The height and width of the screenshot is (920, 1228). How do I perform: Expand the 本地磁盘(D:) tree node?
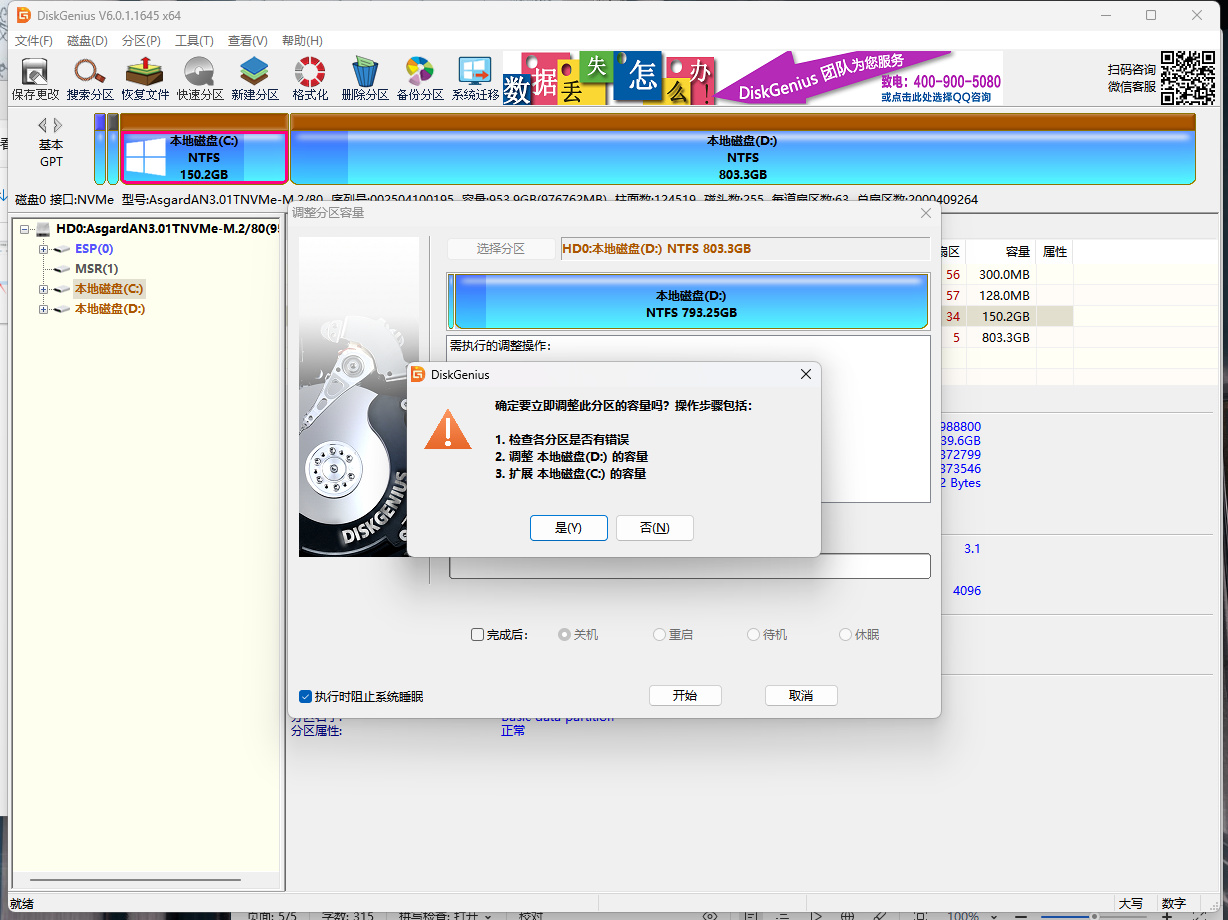click(x=43, y=309)
